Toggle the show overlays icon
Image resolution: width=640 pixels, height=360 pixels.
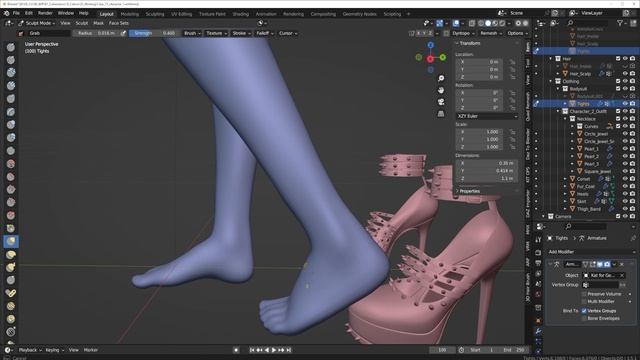click(456, 23)
